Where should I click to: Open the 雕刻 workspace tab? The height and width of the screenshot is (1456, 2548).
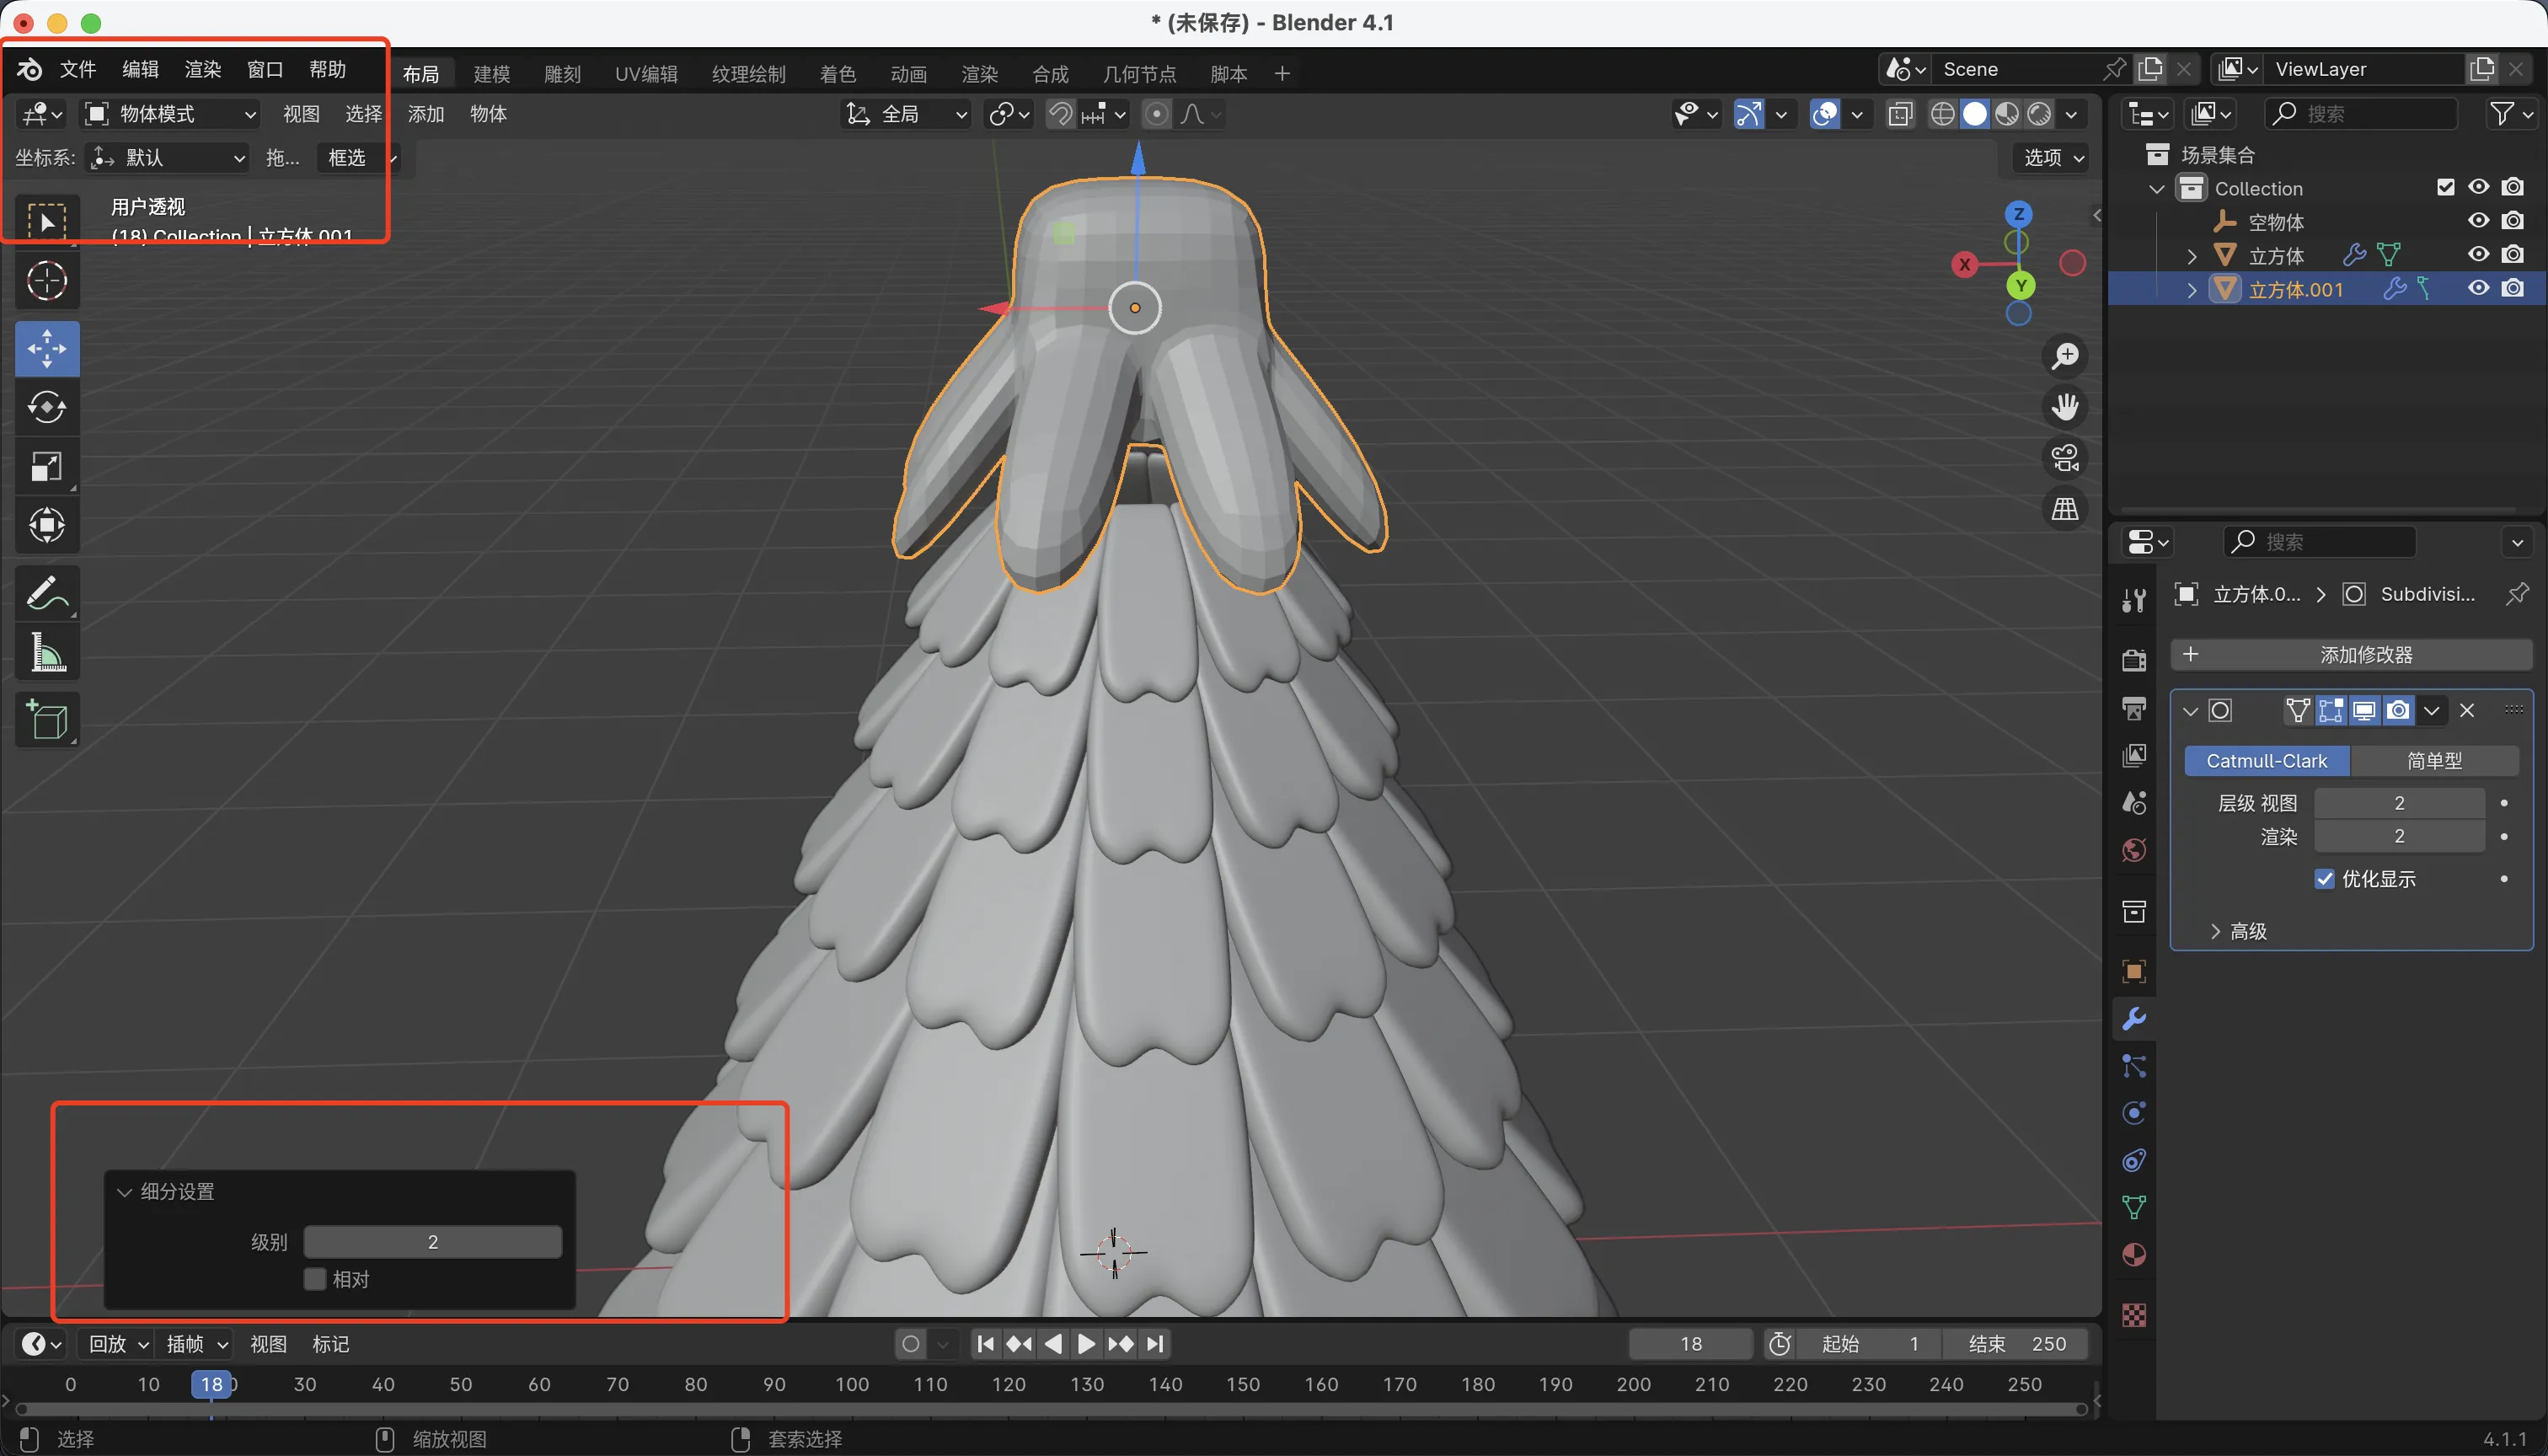coord(562,74)
